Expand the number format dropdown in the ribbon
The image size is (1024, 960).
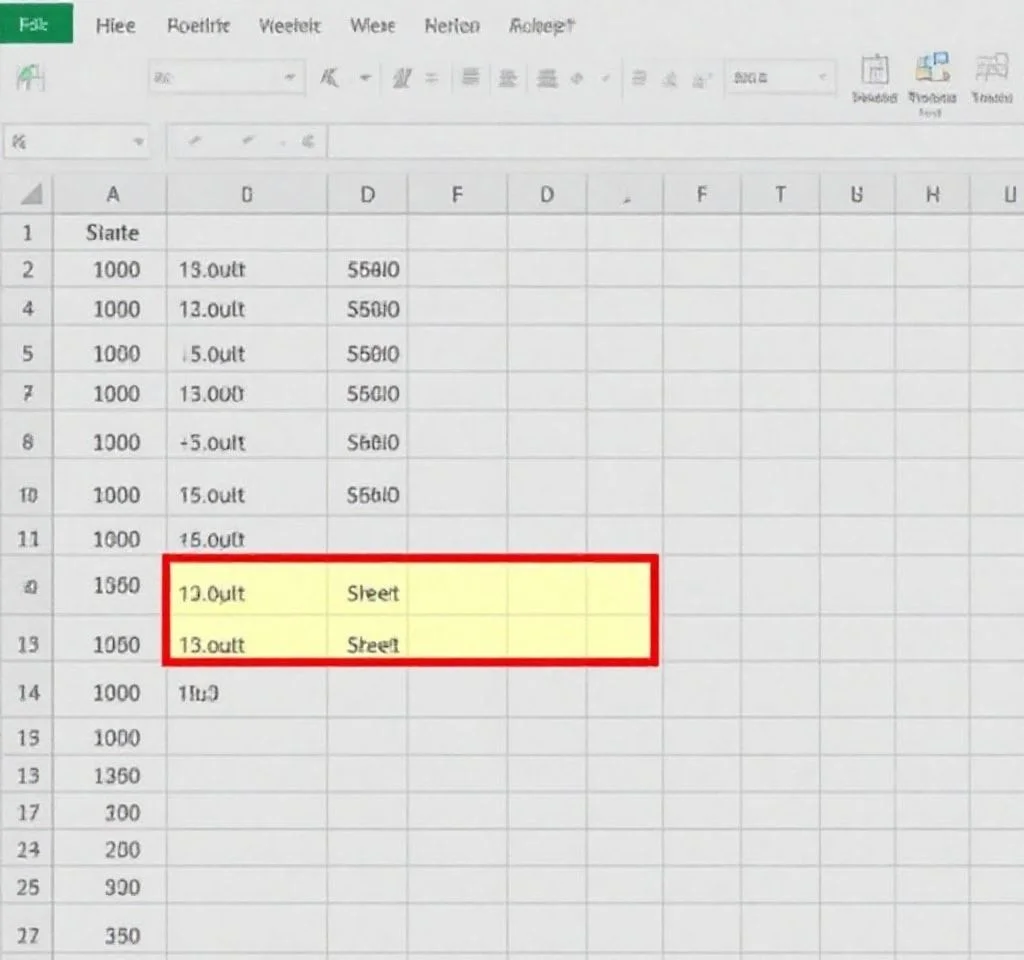pos(822,78)
